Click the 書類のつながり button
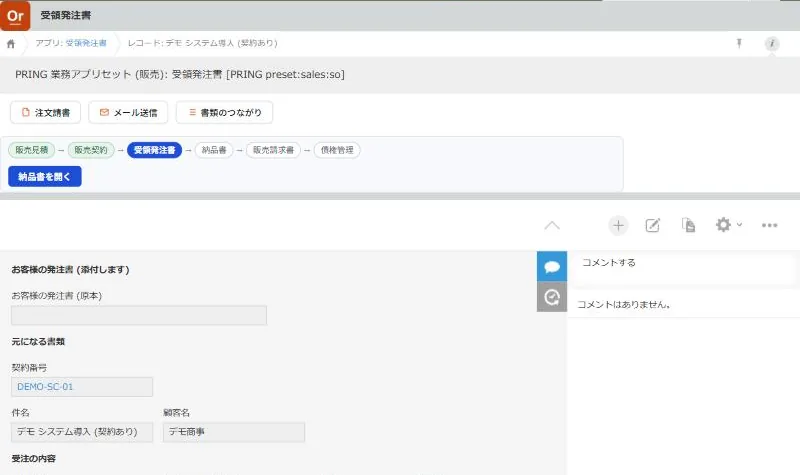Screen dimensions: 800x475 click(224, 112)
